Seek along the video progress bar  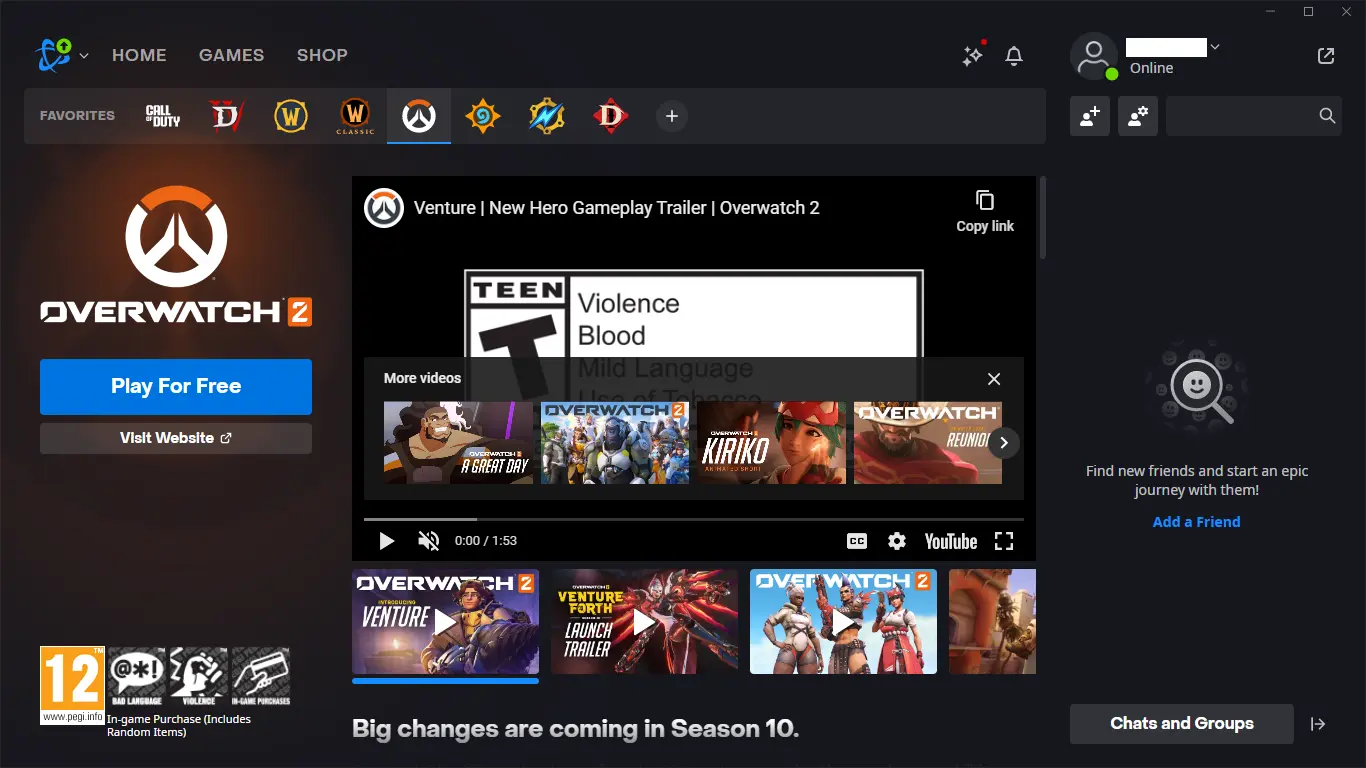click(694, 520)
